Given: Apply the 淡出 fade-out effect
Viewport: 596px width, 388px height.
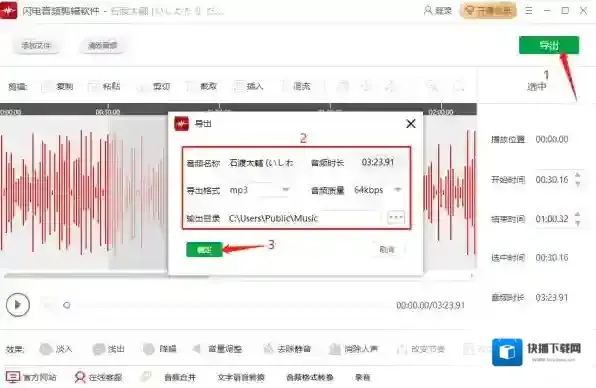Looking at the screenshot, I should click(108, 348).
